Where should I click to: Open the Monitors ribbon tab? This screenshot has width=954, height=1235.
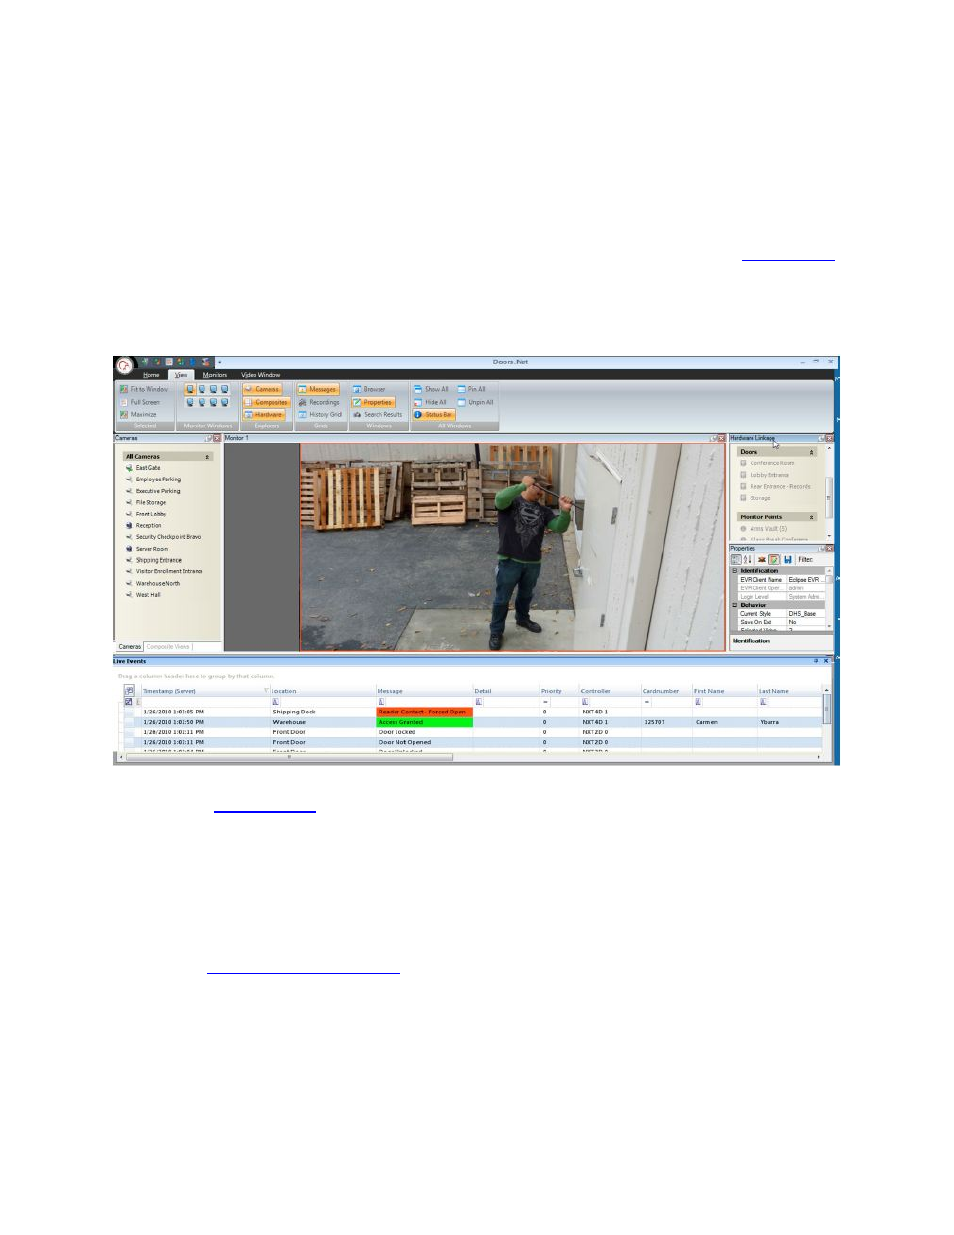[x=215, y=375]
